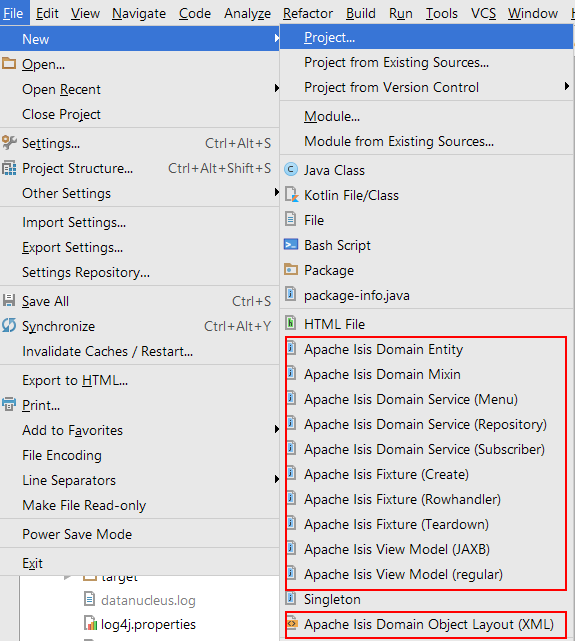Open Settings Repository...
The image size is (575, 641).
pyautogui.click(x=139, y=272)
